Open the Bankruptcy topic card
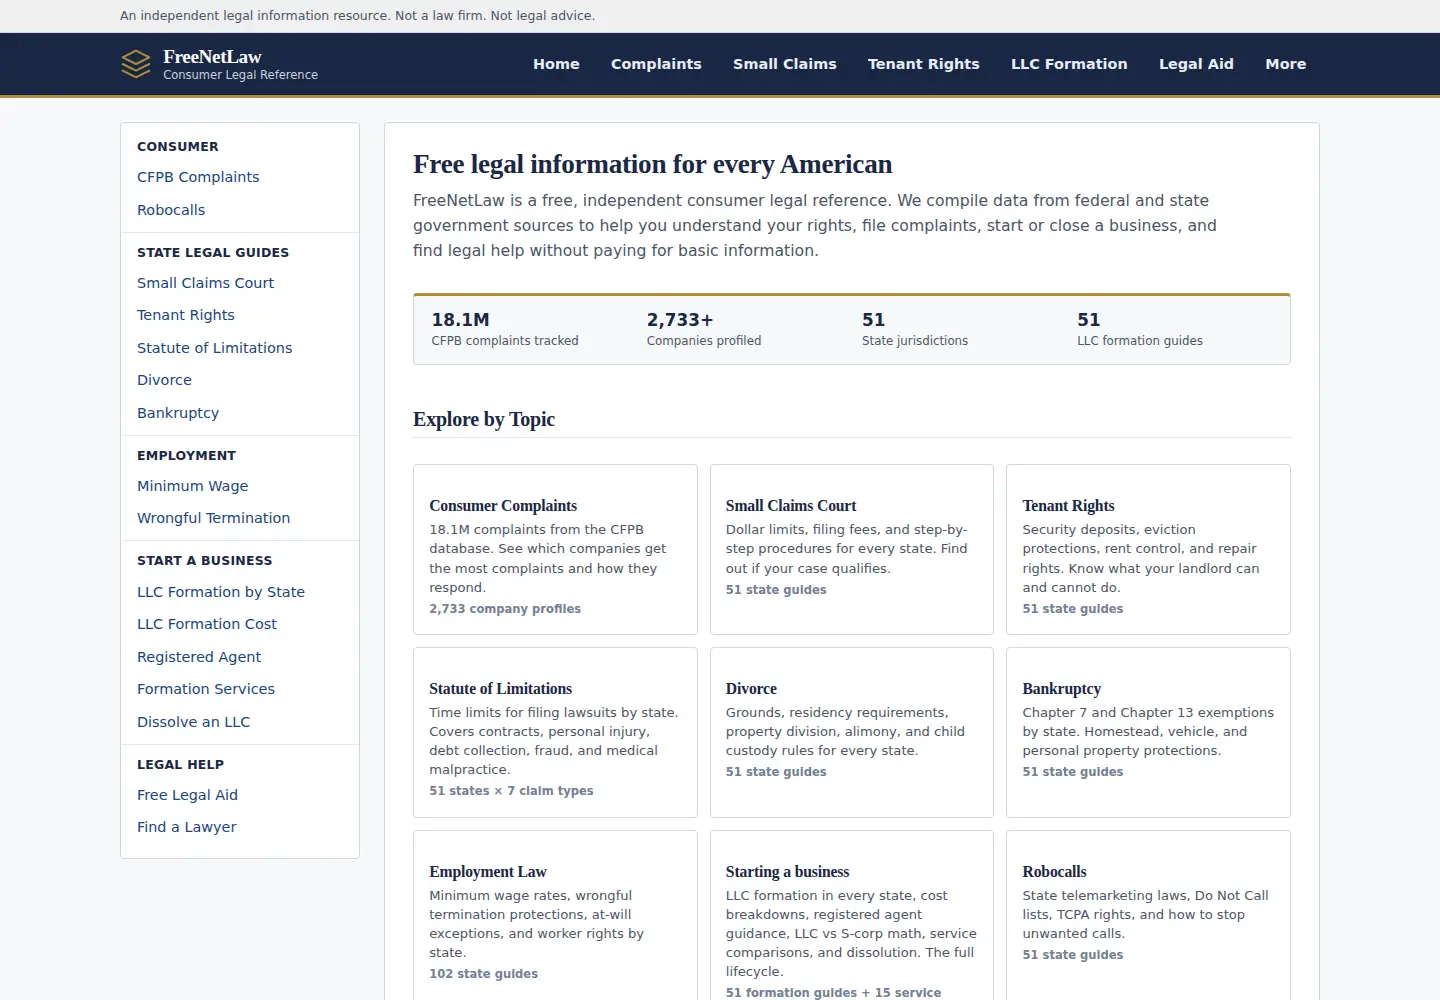The height and width of the screenshot is (1000, 1440). click(x=1148, y=732)
